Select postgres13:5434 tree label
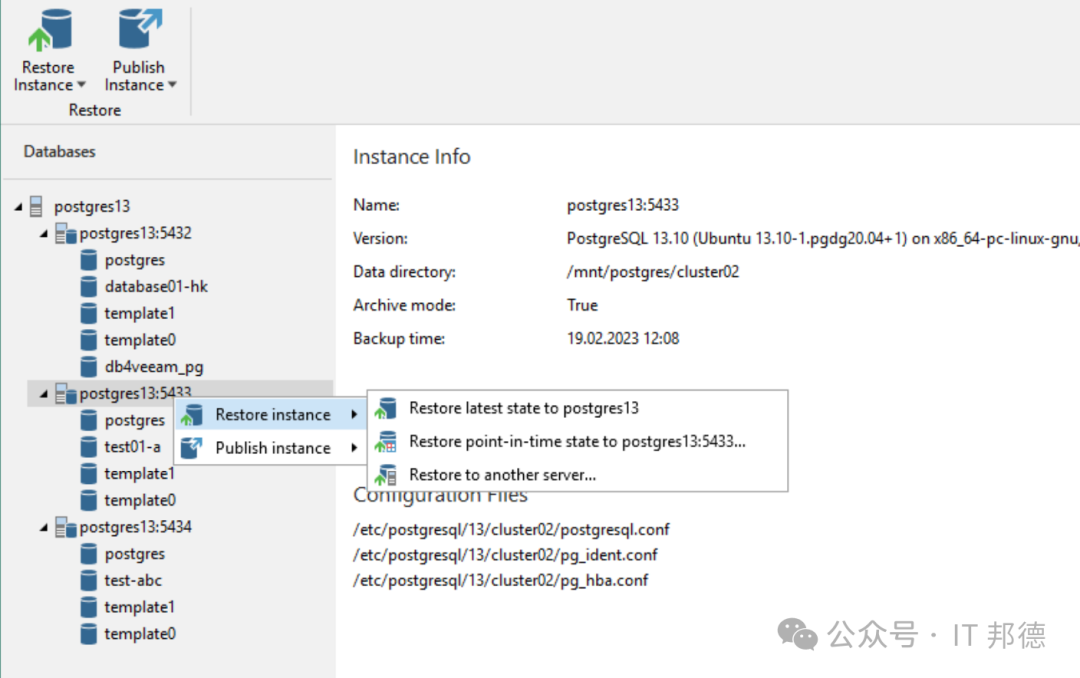The width and height of the screenshot is (1080, 678). pyautogui.click(x=136, y=526)
